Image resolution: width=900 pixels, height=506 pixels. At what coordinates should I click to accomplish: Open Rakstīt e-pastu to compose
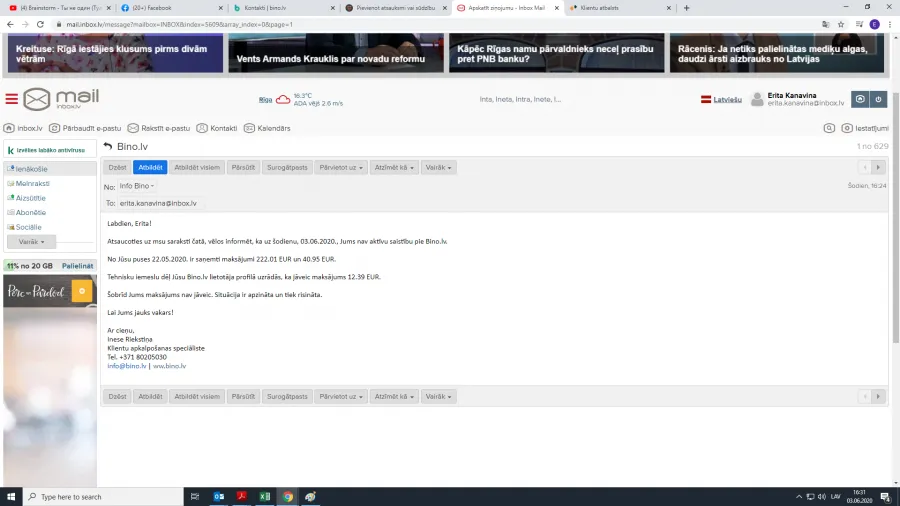tap(159, 128)
